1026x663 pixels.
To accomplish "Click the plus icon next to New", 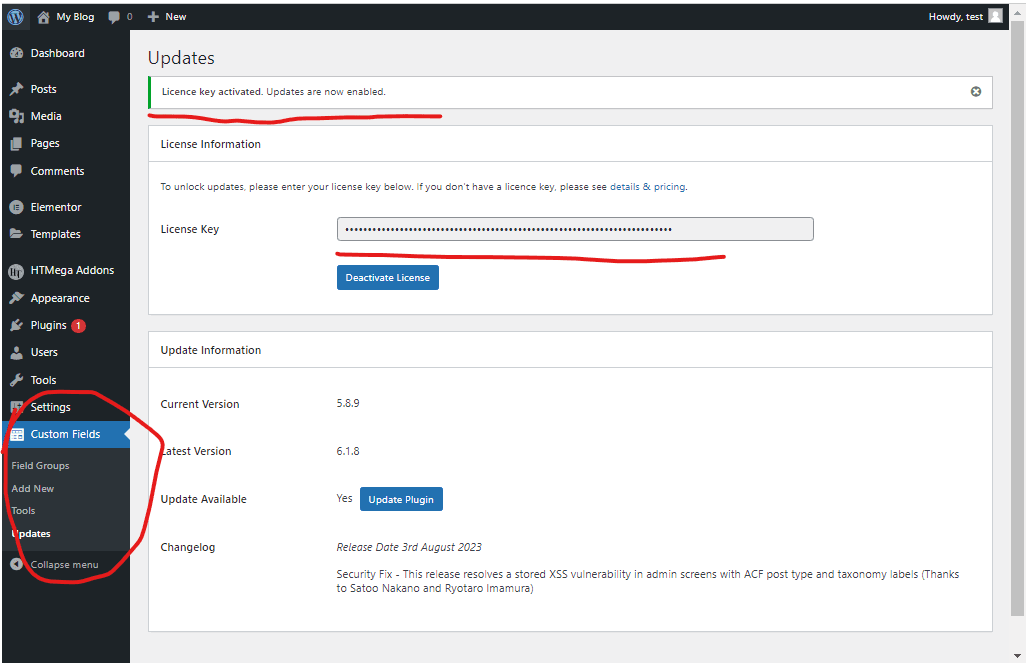I will coord(153,17).
